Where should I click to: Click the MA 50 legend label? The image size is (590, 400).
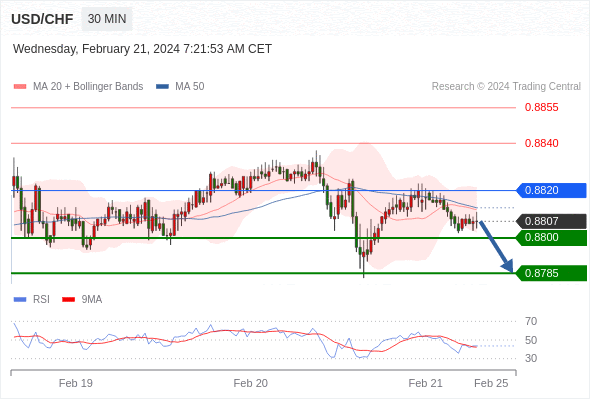point(190,87)
